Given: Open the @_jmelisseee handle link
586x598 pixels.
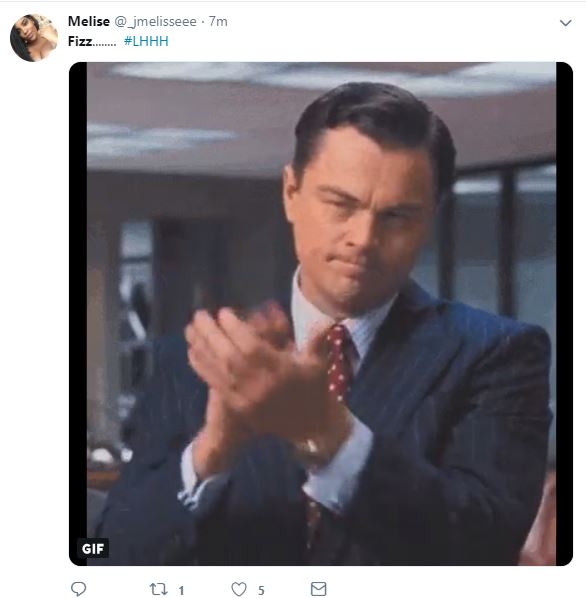Looking at the screenshot, I should click(x=156, y=22).
